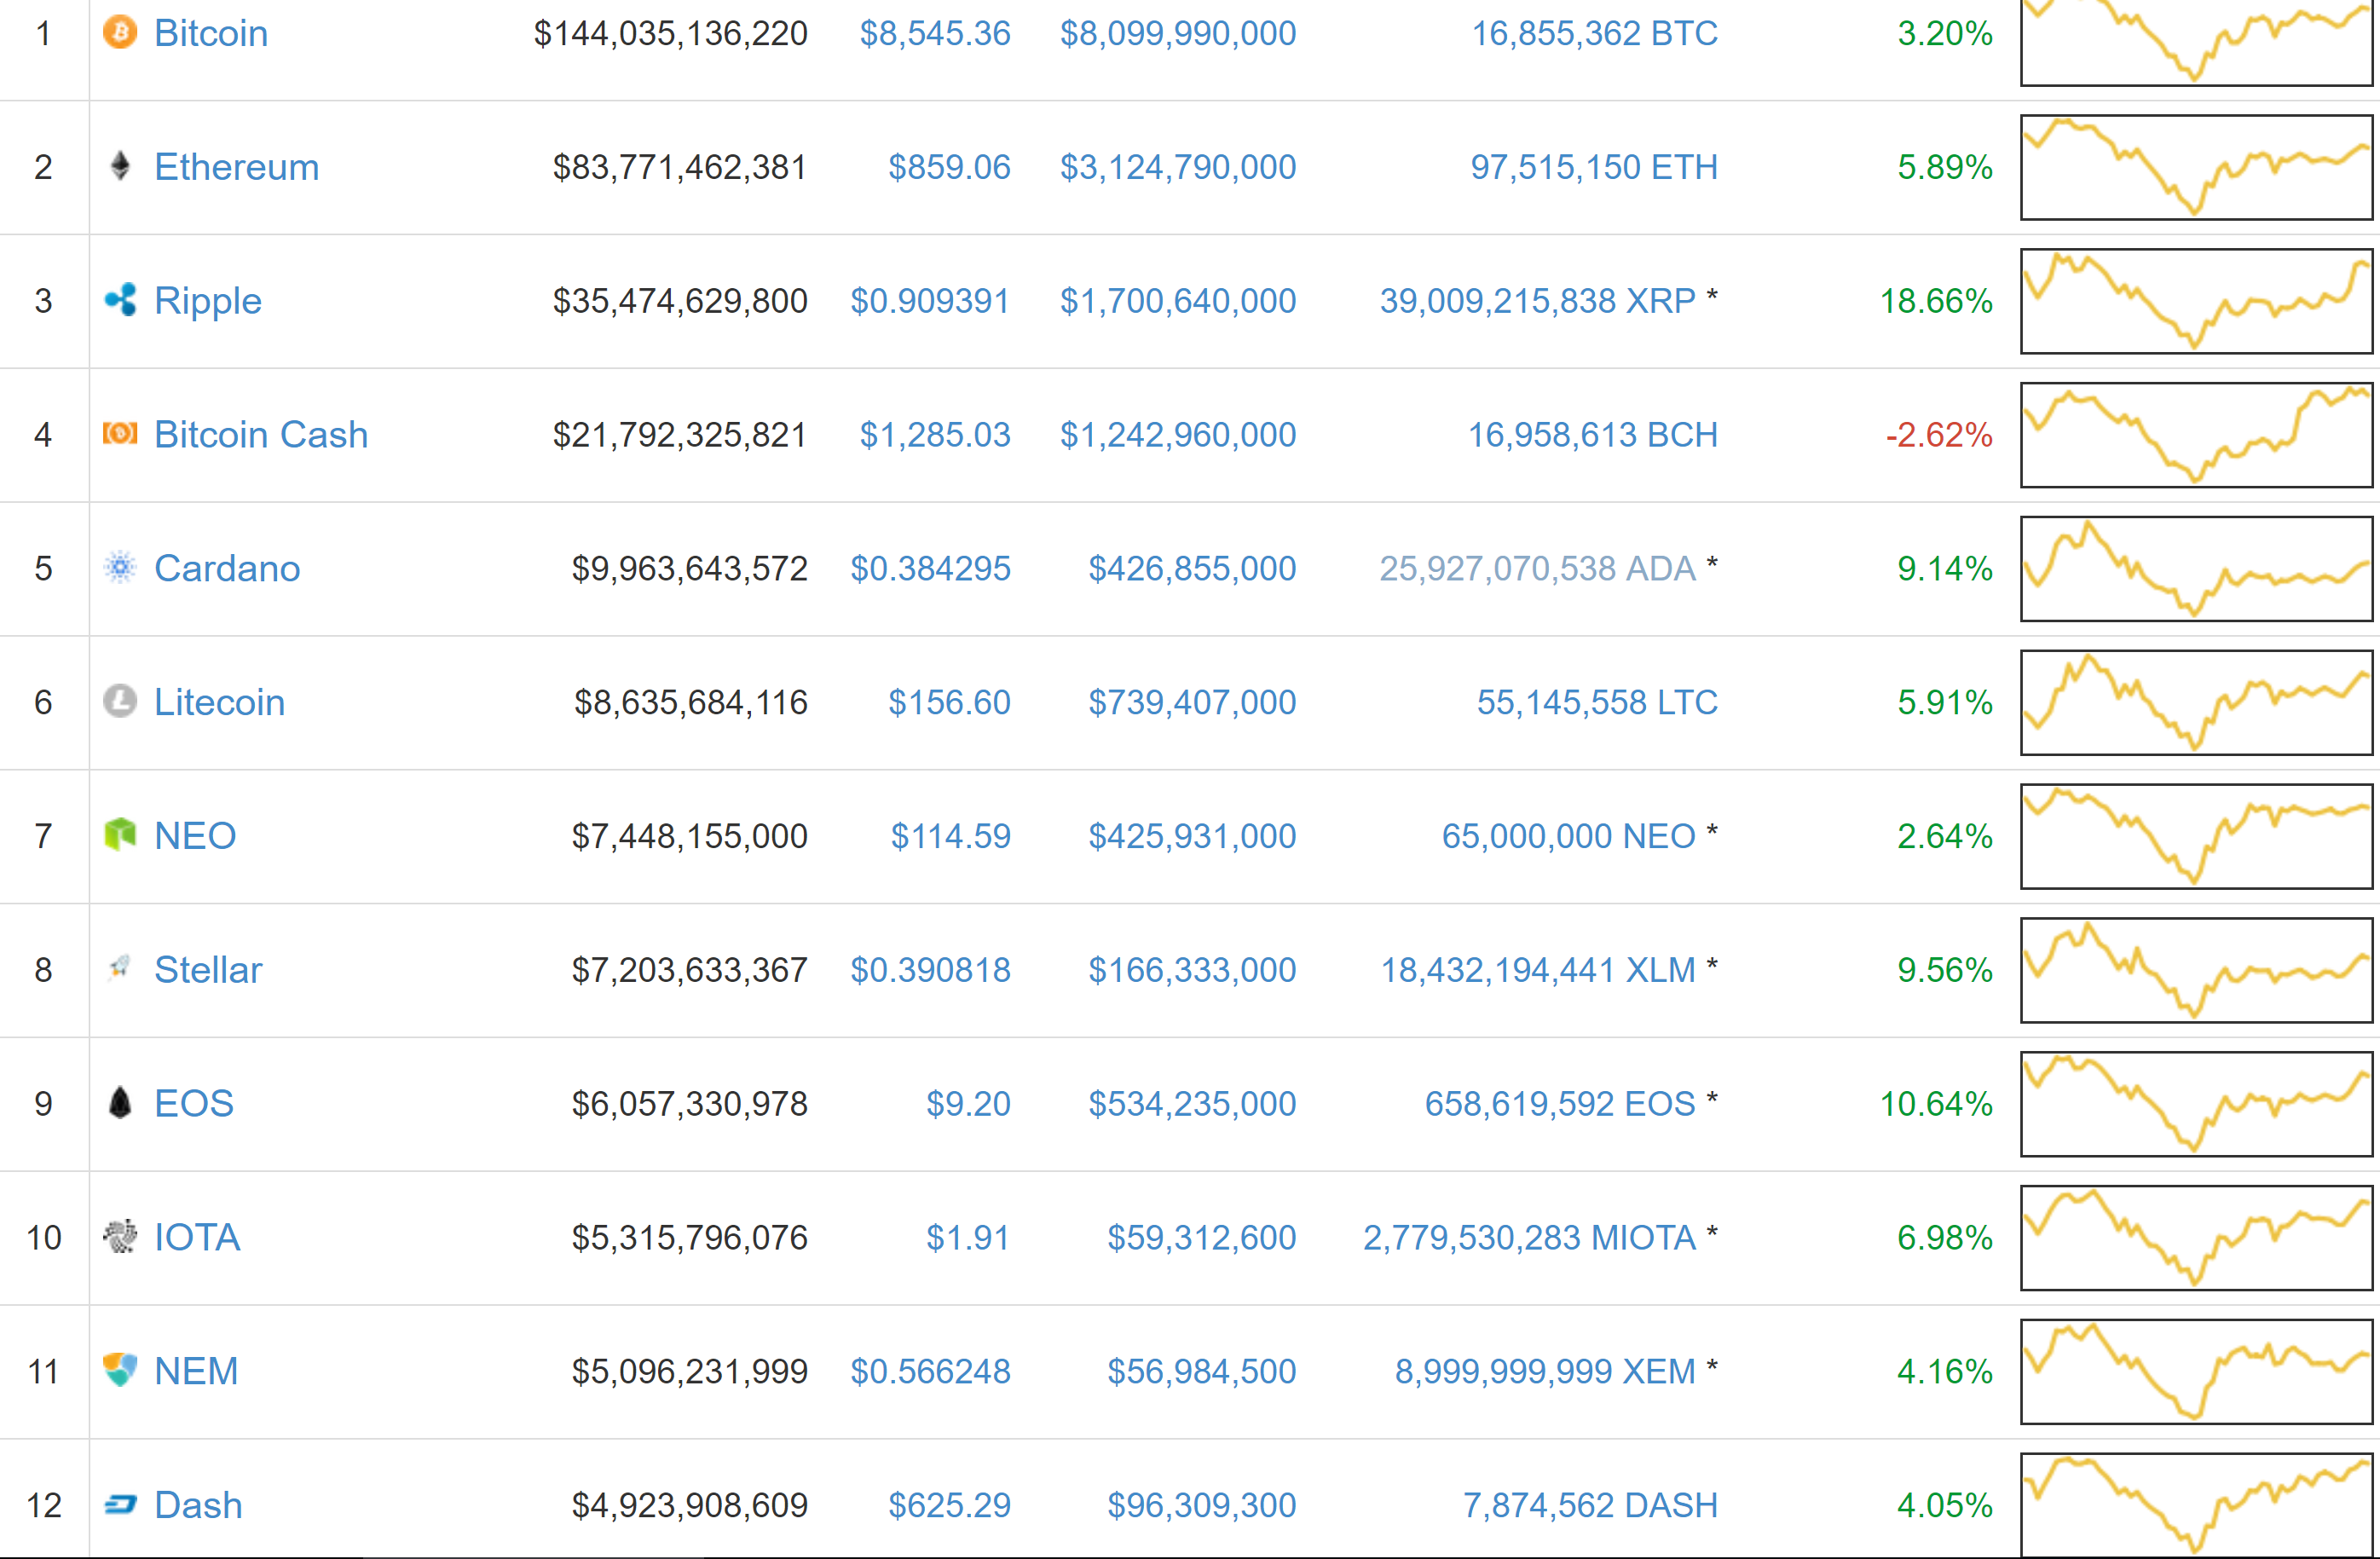The image size is (2380, 1559).
Task: Click the Litecoin logo icon
Action: [x=120, y=701]
